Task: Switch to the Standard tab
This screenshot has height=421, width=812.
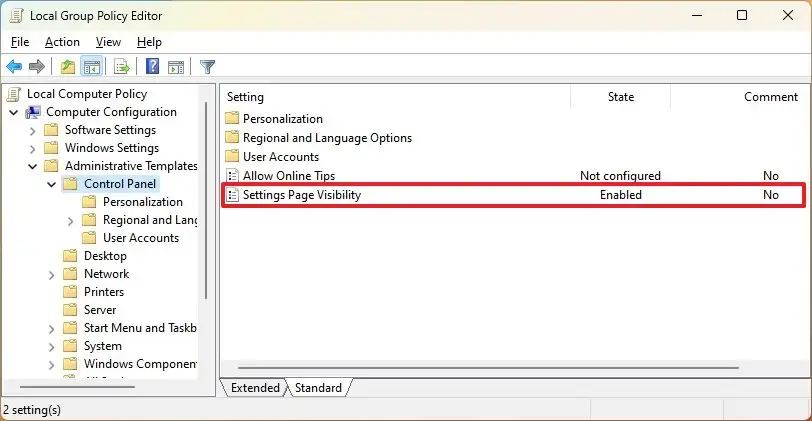Action: [318, 388]
